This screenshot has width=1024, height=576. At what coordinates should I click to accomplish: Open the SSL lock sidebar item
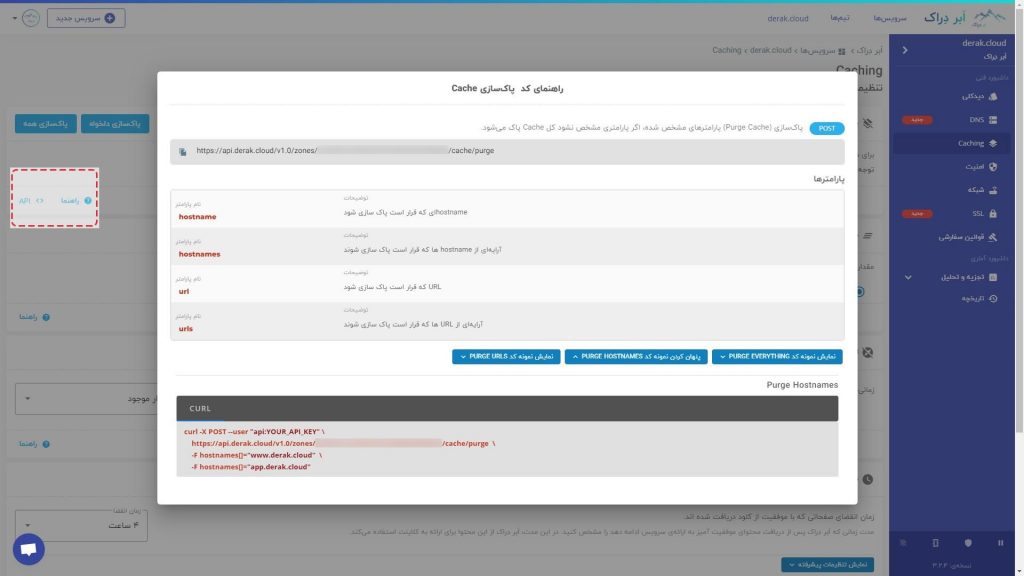[x=984, y=214]
